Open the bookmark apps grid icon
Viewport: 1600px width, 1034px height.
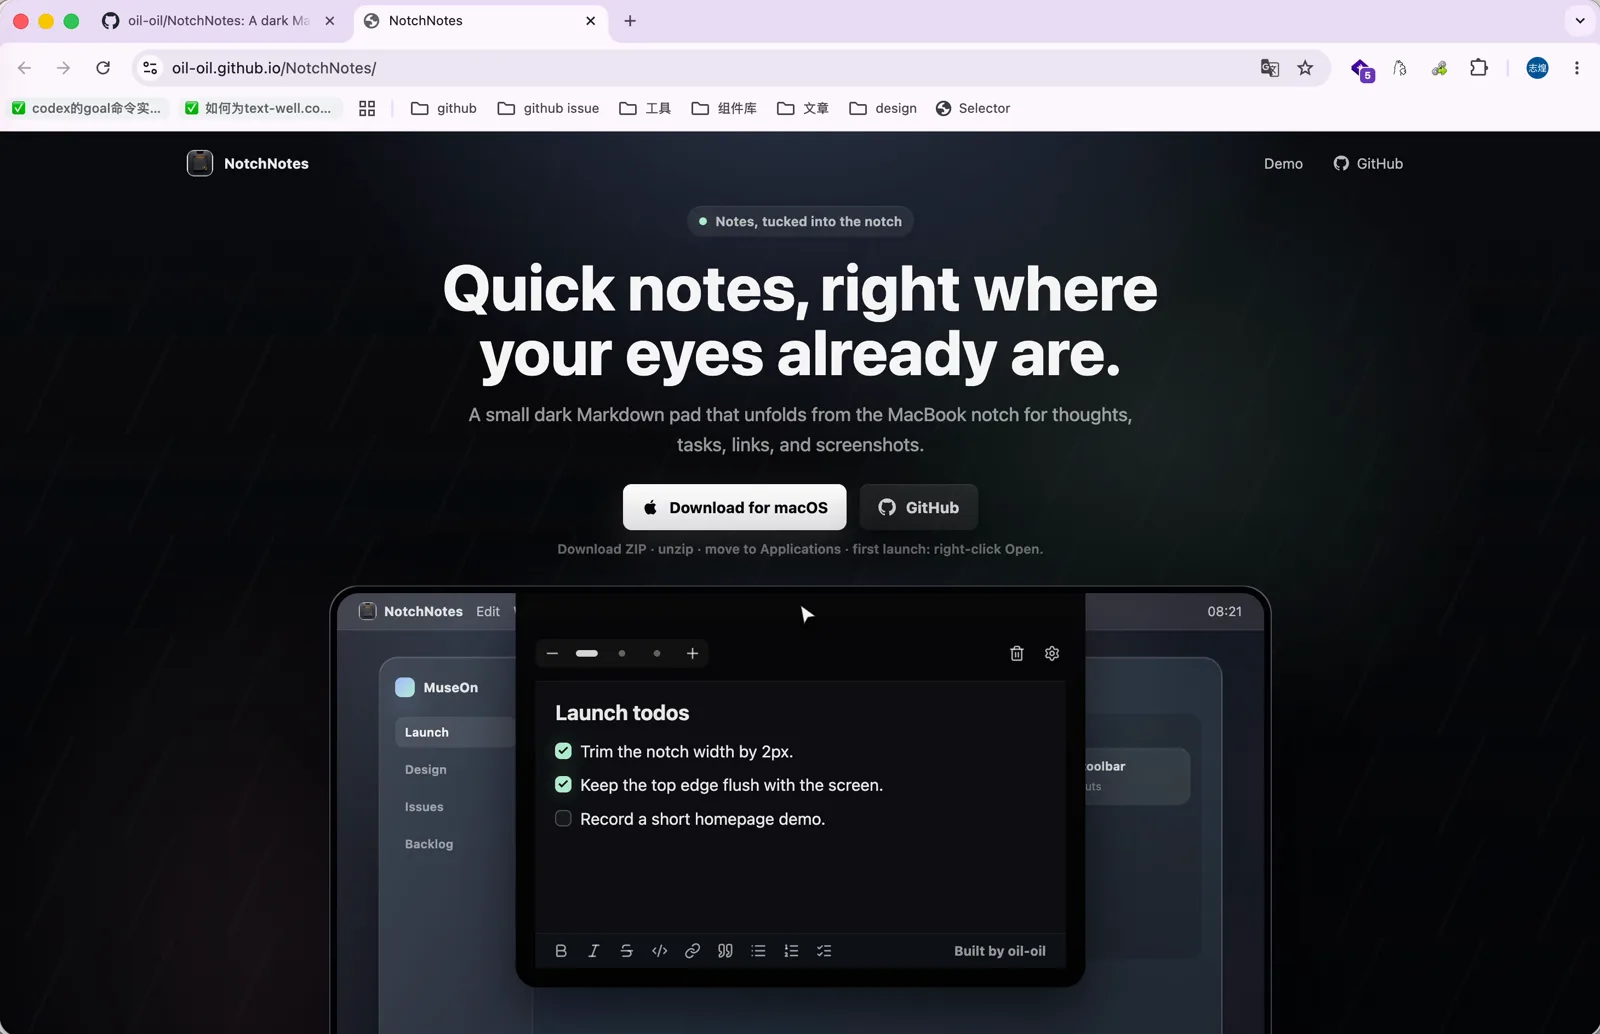click(x=367, y=108)
